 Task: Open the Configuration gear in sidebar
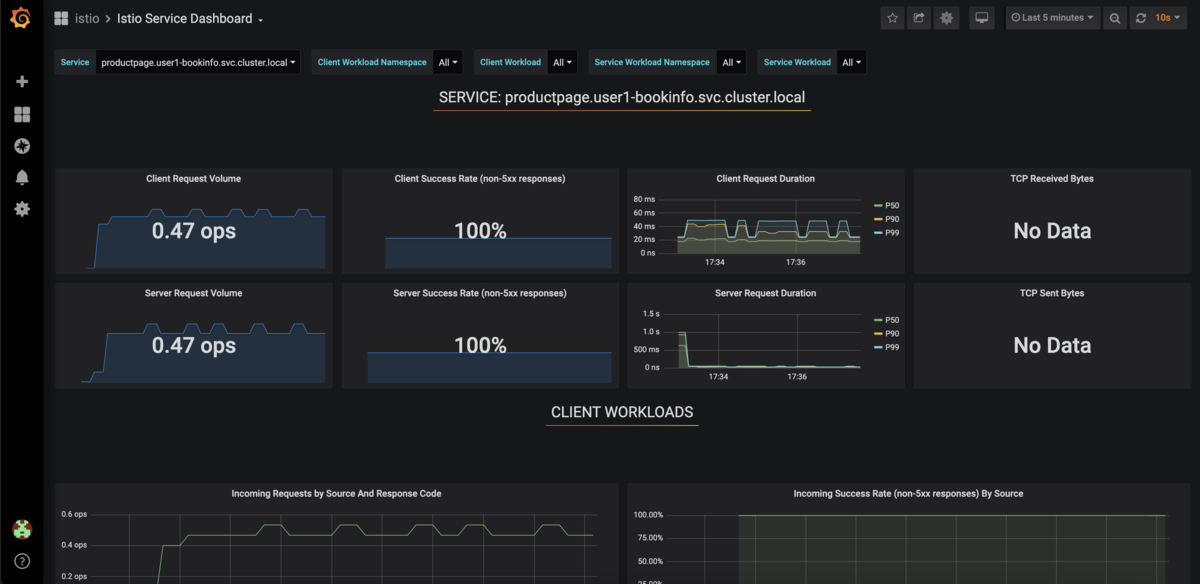[22, 209]
